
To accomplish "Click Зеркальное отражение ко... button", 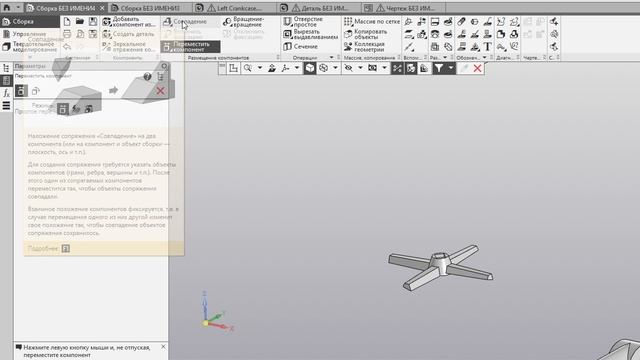I will (129, 47).
